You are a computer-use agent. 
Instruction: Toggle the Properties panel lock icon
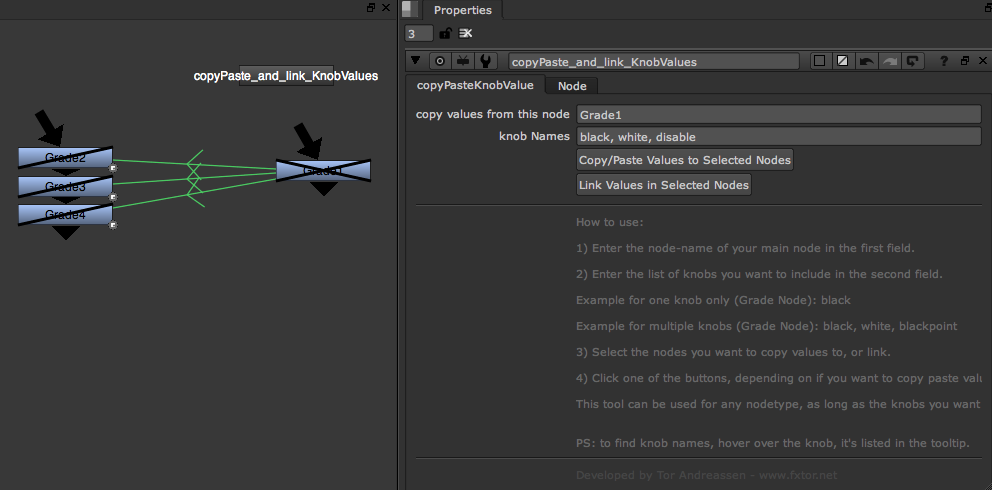click(x=445, y=33)
